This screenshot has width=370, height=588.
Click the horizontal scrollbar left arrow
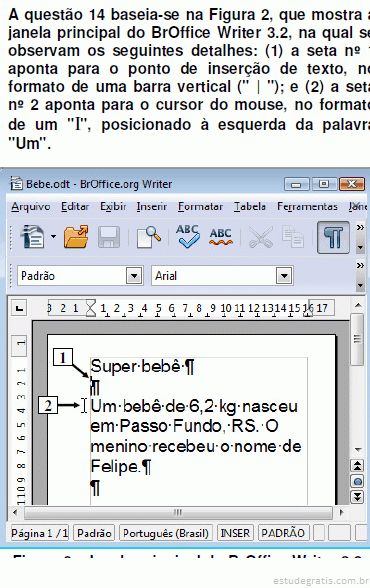click(15, 512)
